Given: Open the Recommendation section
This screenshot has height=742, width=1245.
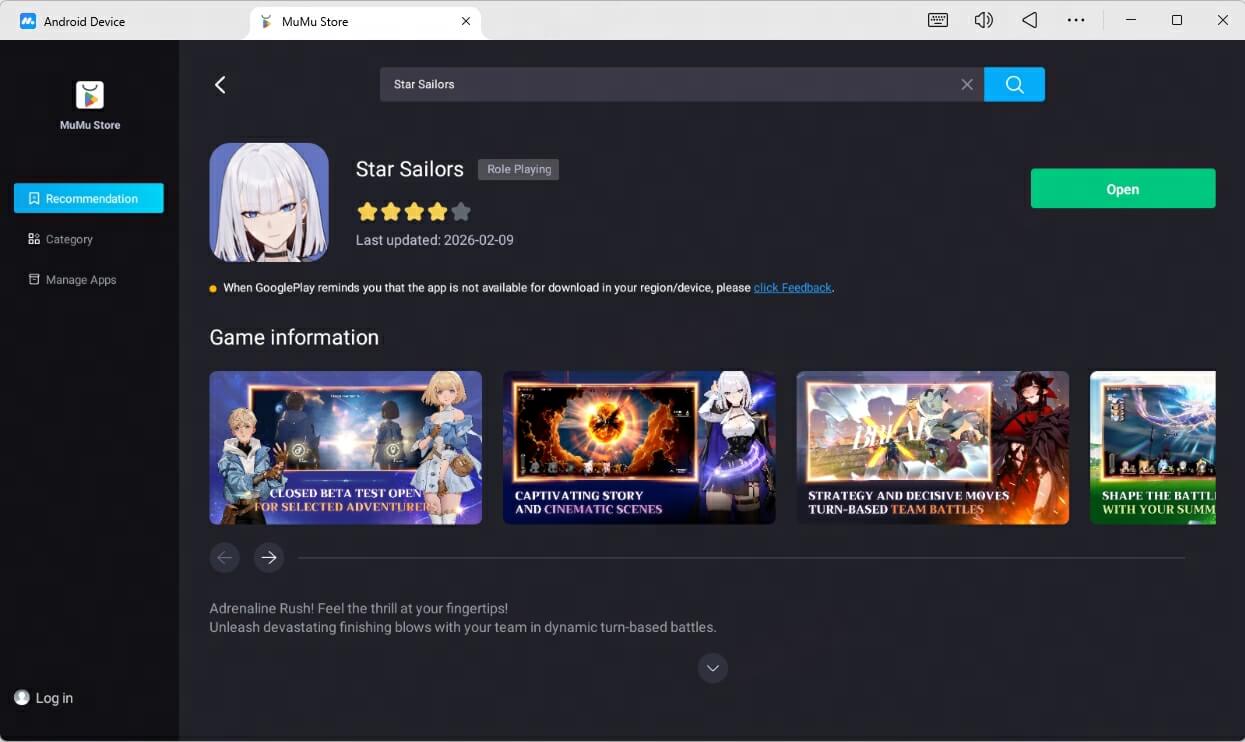Looking at the screenshot, I should click(89, 198).
